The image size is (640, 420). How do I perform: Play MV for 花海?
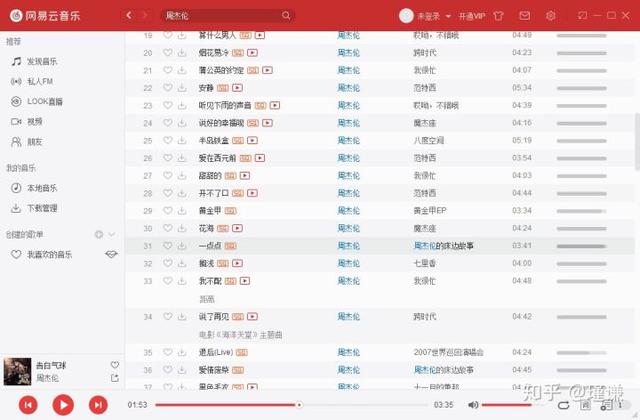click(x=238, y=228)
